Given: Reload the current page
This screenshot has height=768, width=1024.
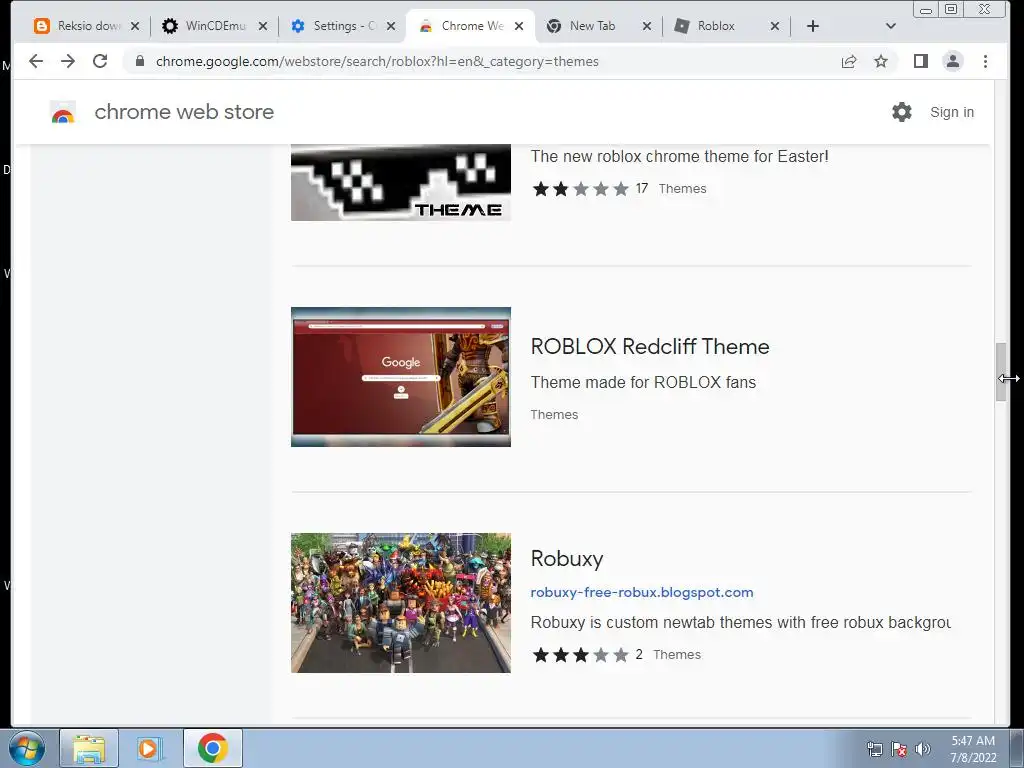Looking at the screenshot, I should pyautogui.click(x=100, y=61).
